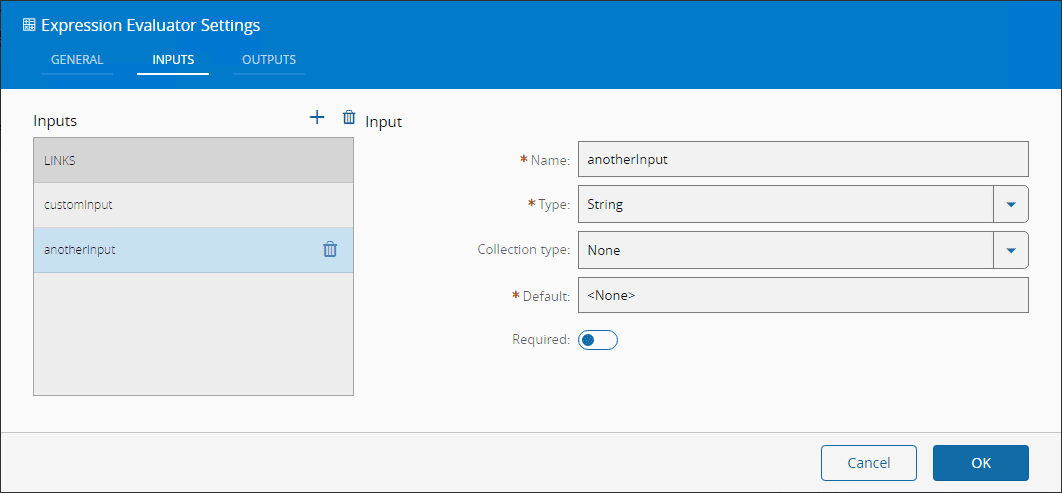Delete anotherInput using its row trash icon
1062x493 pixels.
pyautogui.click(x=330, y=250)
